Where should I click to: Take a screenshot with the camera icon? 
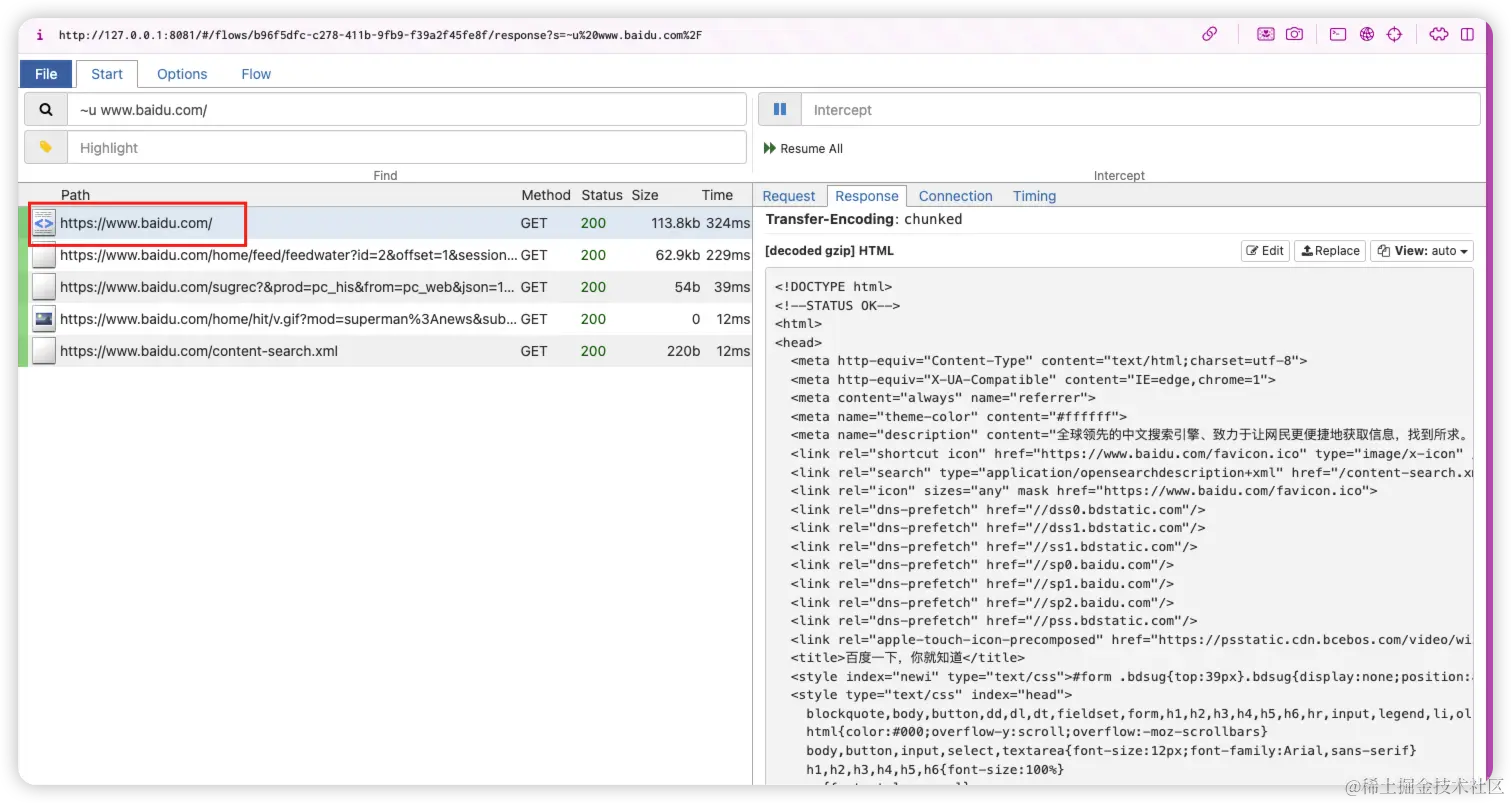[1294, 34]
